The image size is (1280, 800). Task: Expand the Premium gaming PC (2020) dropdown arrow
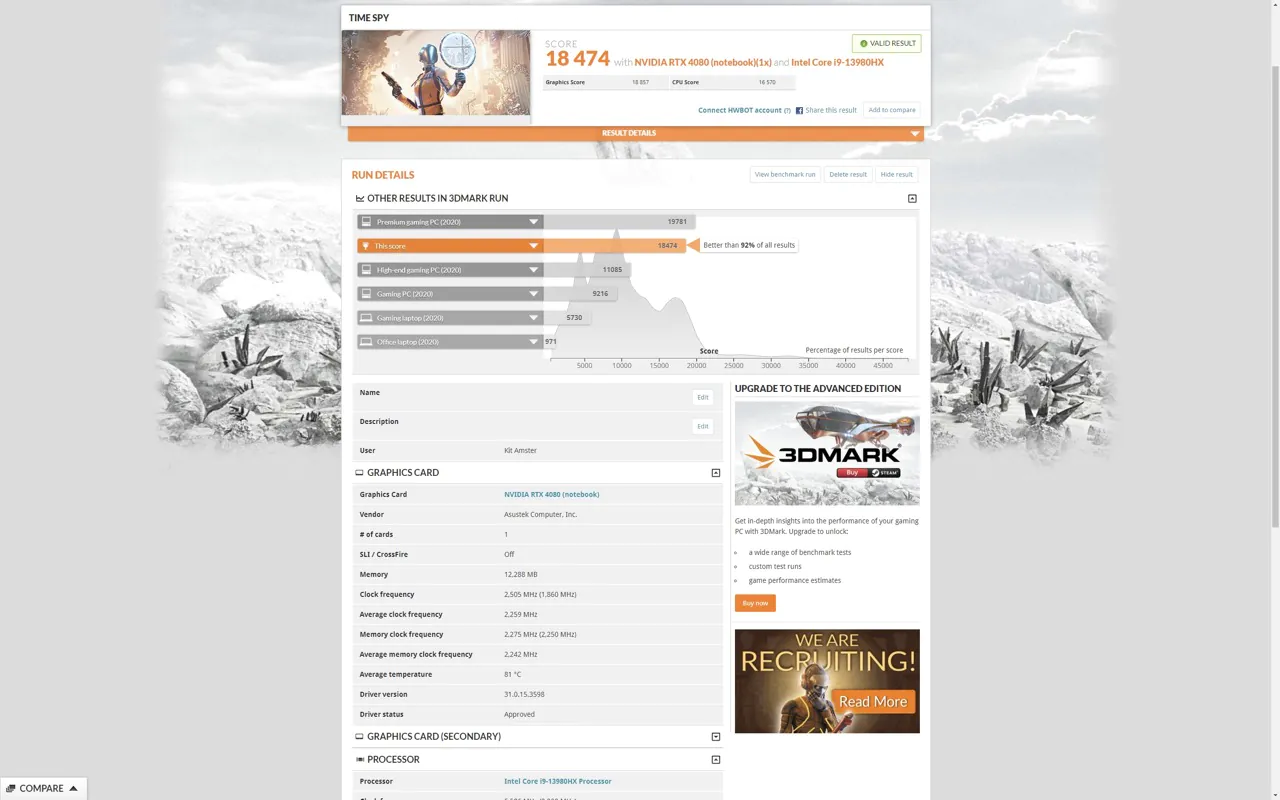pos(534,222)
